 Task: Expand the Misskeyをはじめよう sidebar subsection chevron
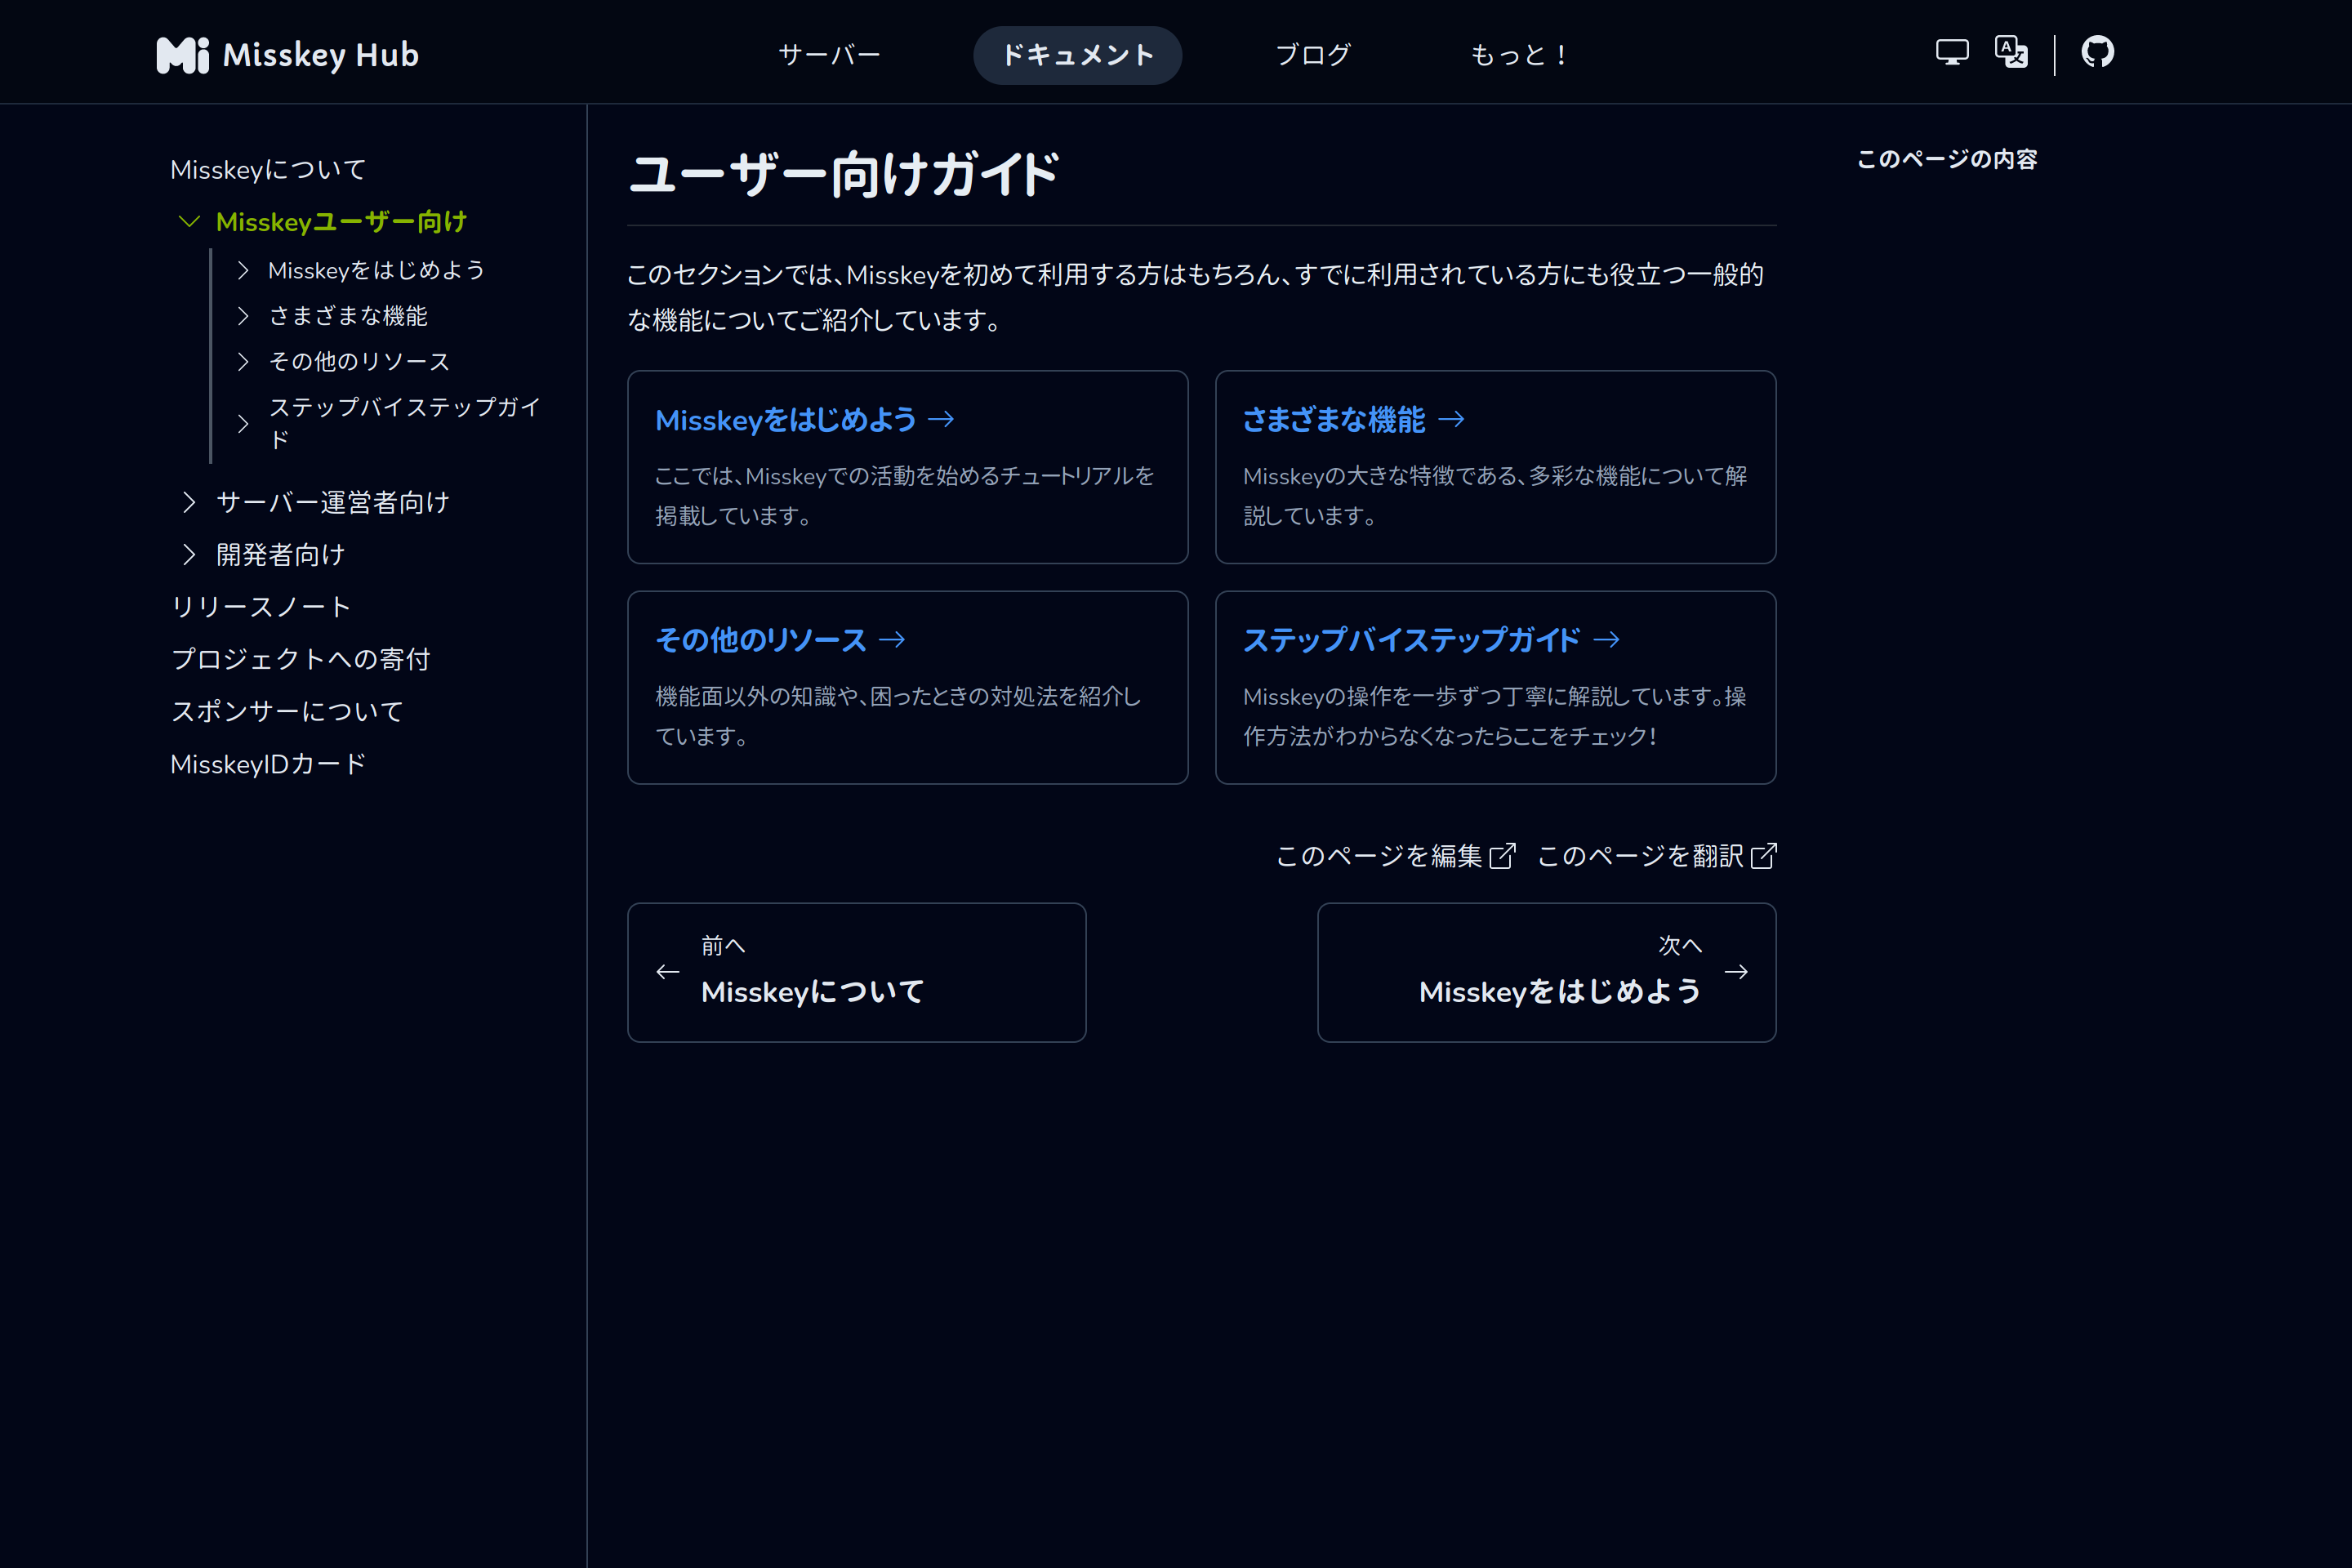243,270
